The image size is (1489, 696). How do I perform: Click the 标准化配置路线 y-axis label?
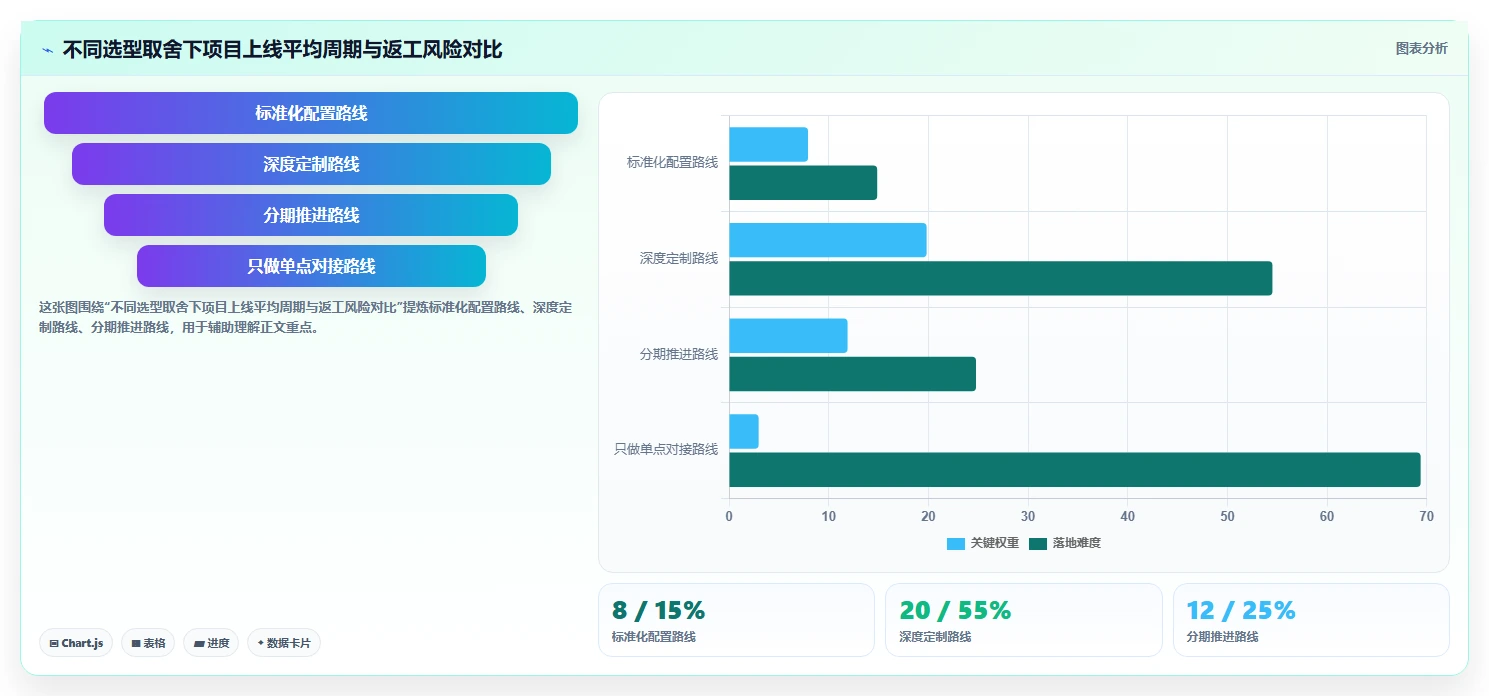(x=672, y=162)
